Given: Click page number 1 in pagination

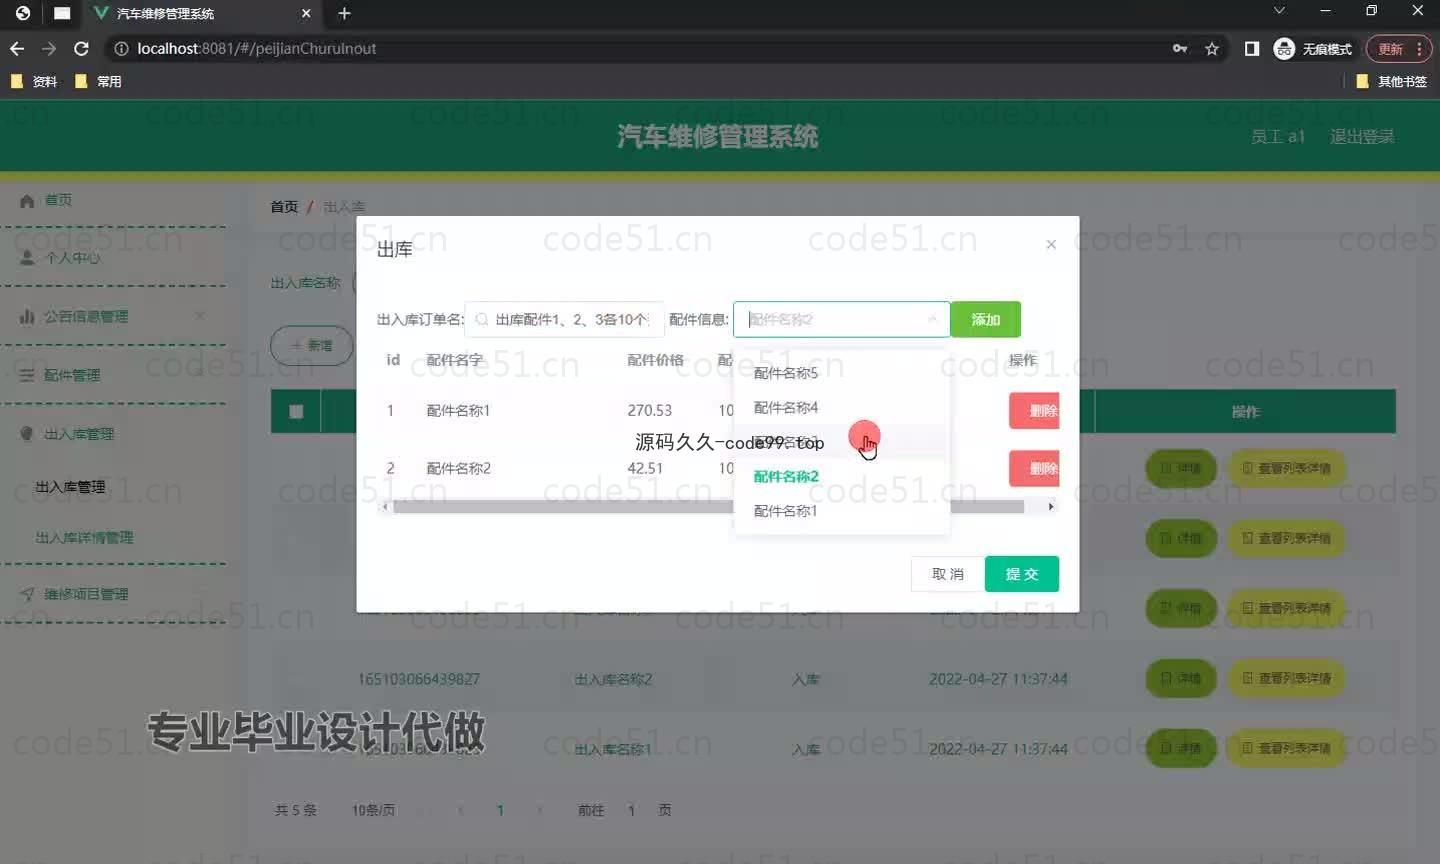Looking at the screenshot, I should click(500, 810).
